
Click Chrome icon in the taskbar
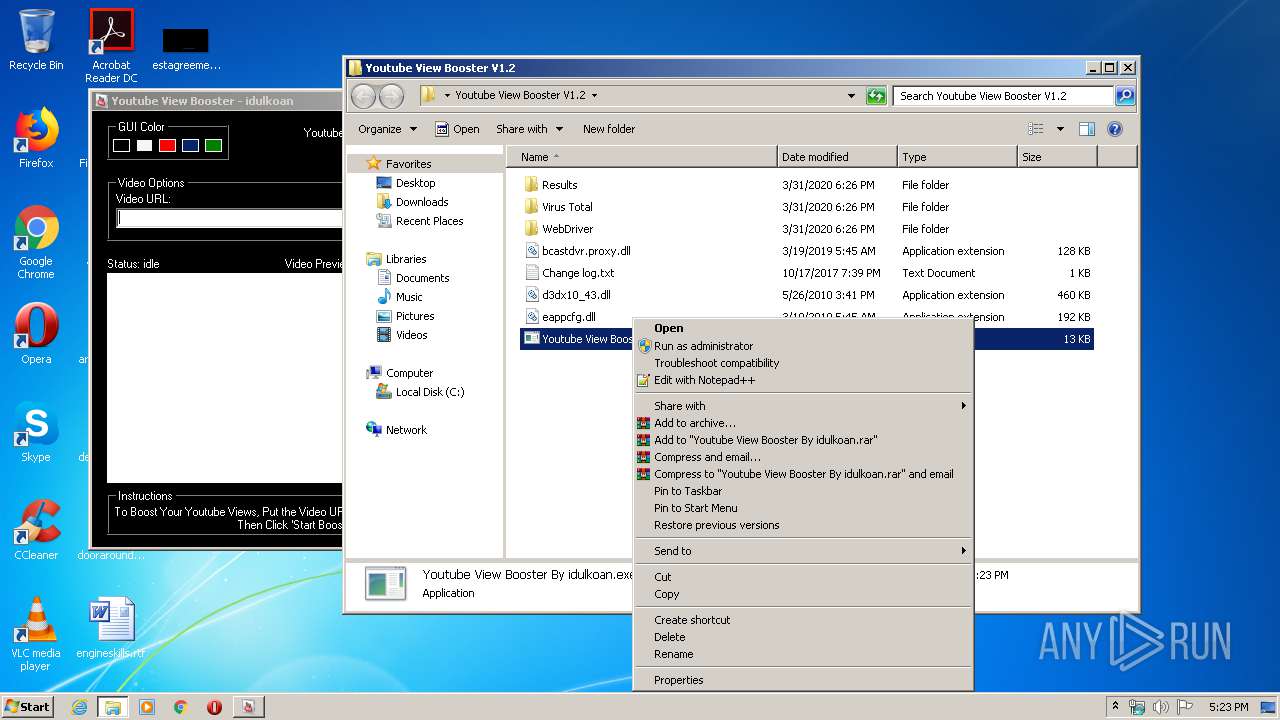pos(181,707)
